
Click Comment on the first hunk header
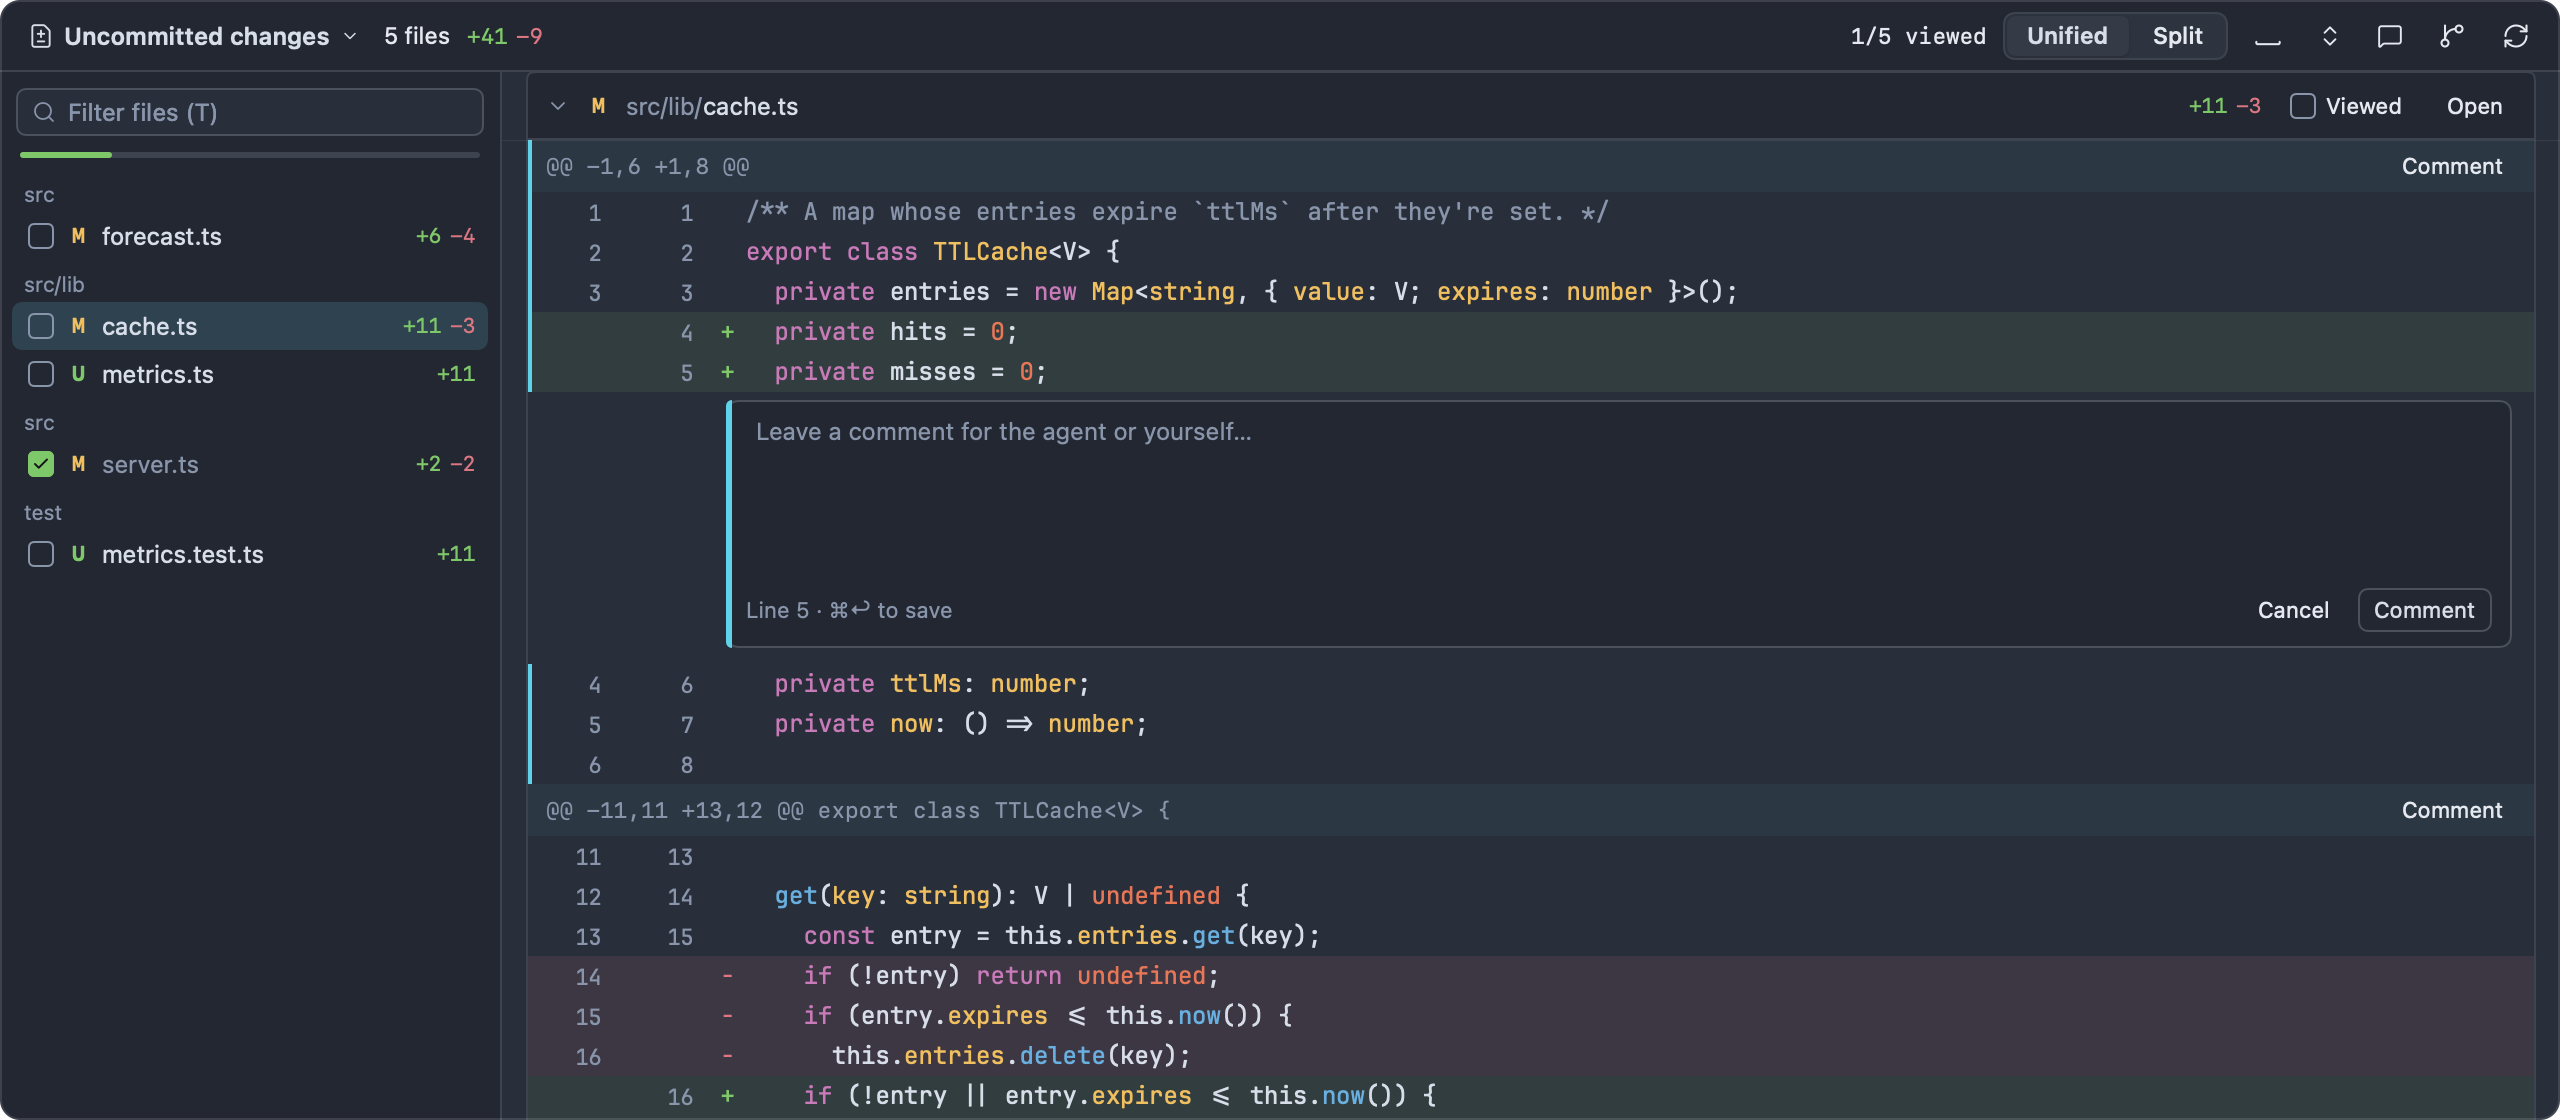(2452, 166)
